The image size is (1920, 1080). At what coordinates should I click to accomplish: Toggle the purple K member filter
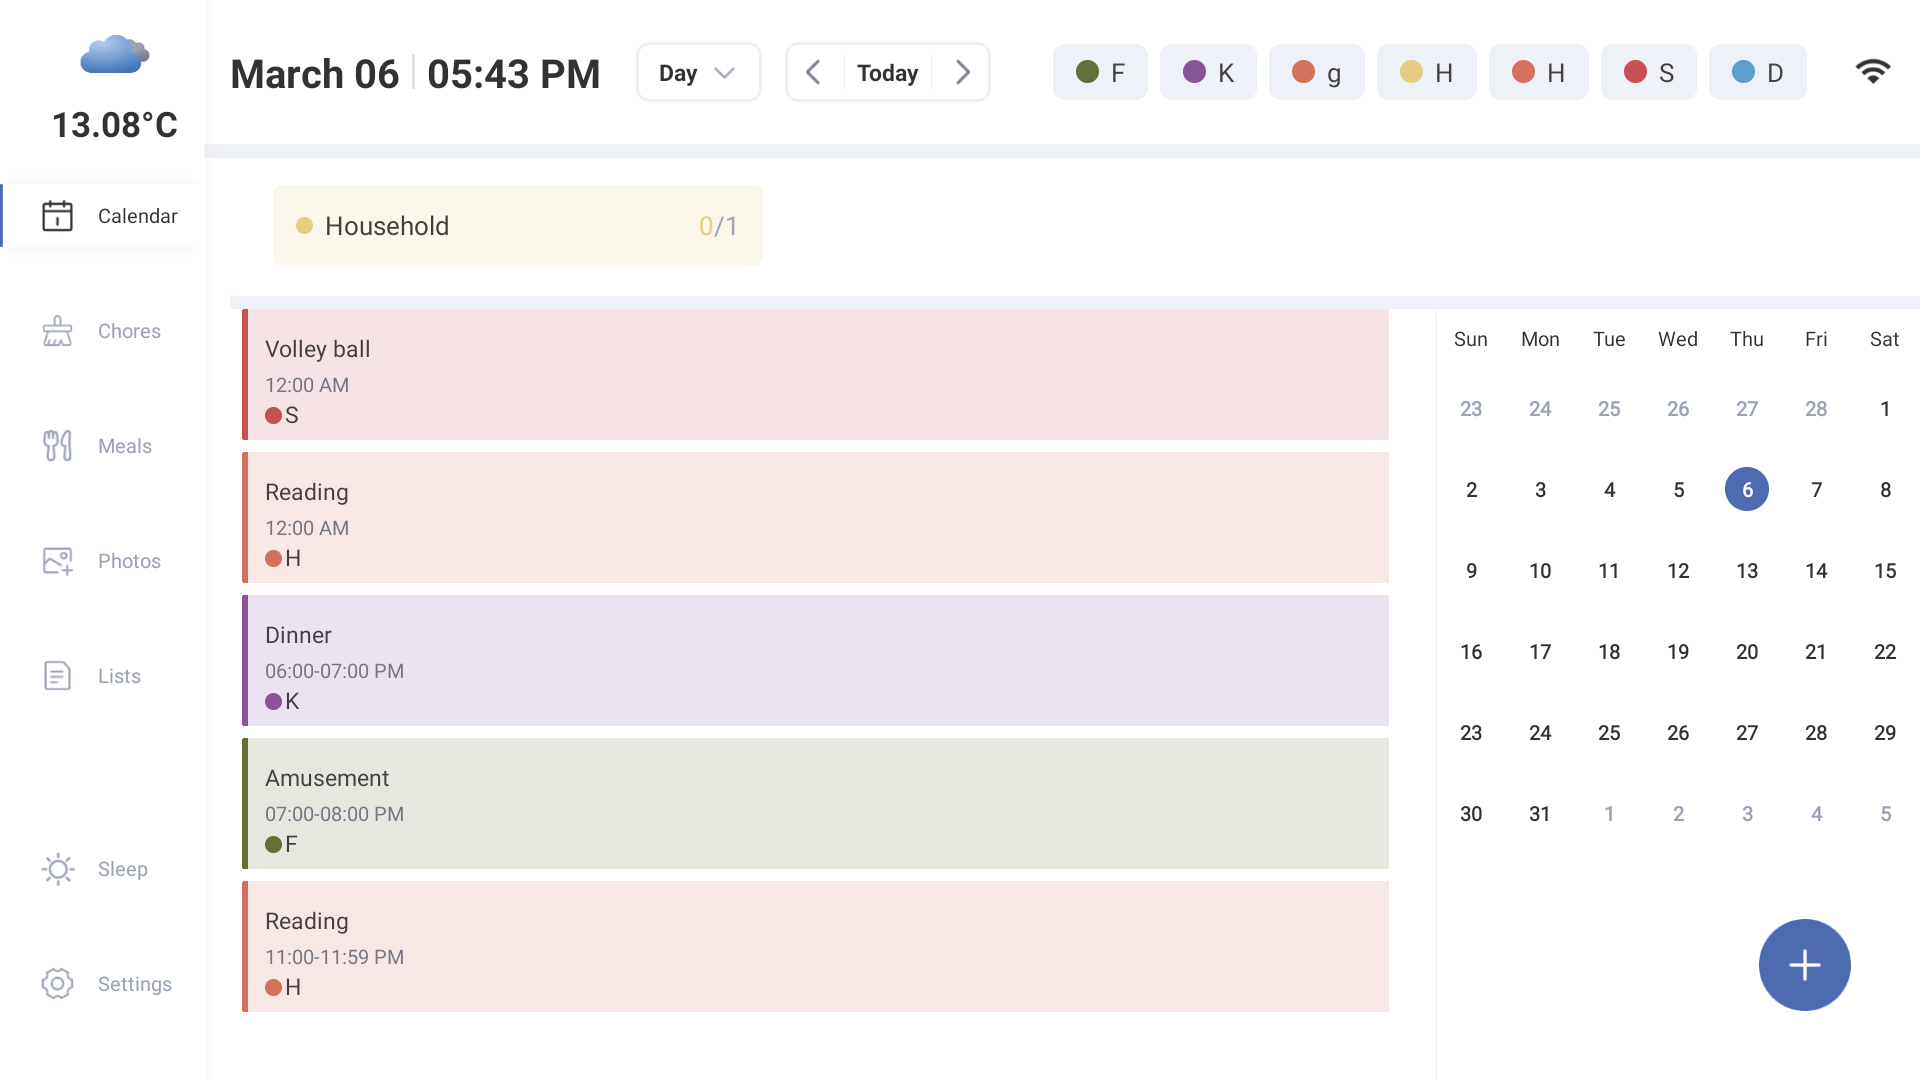(x=1208, y=72)
